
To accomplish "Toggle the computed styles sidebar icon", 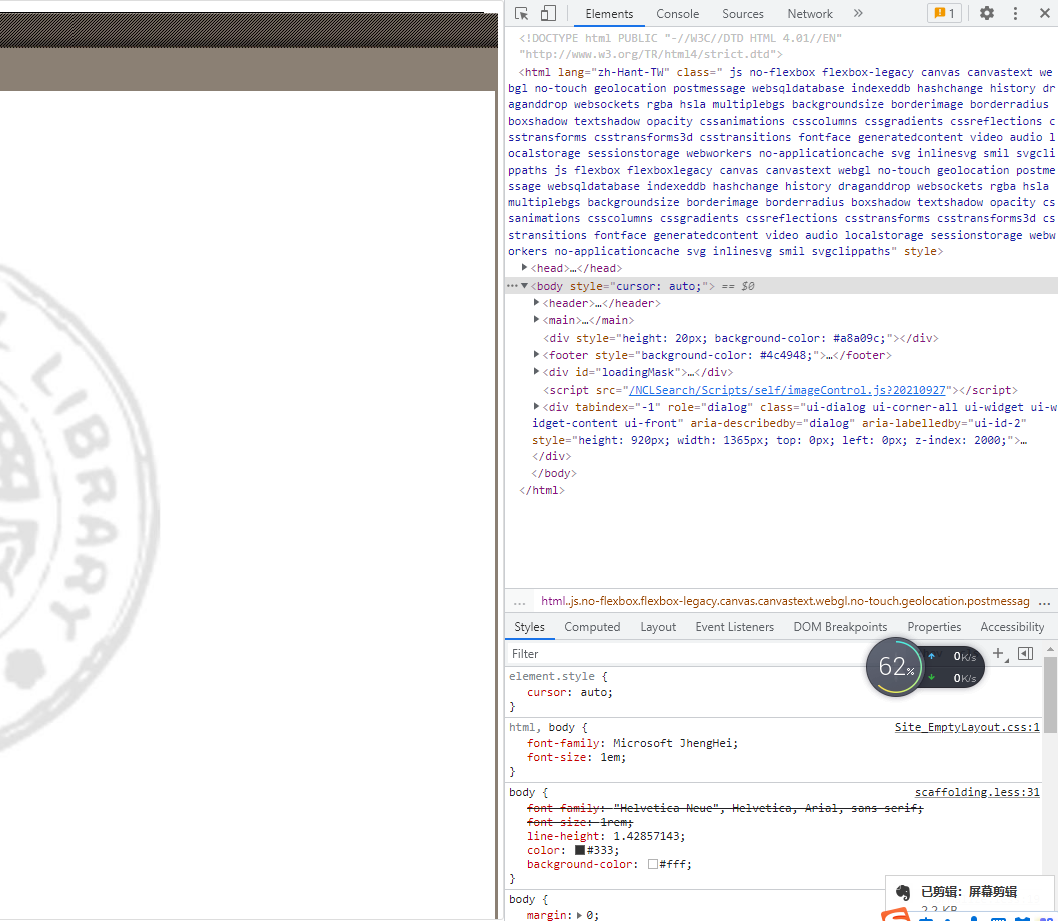I will point(1025,653).
